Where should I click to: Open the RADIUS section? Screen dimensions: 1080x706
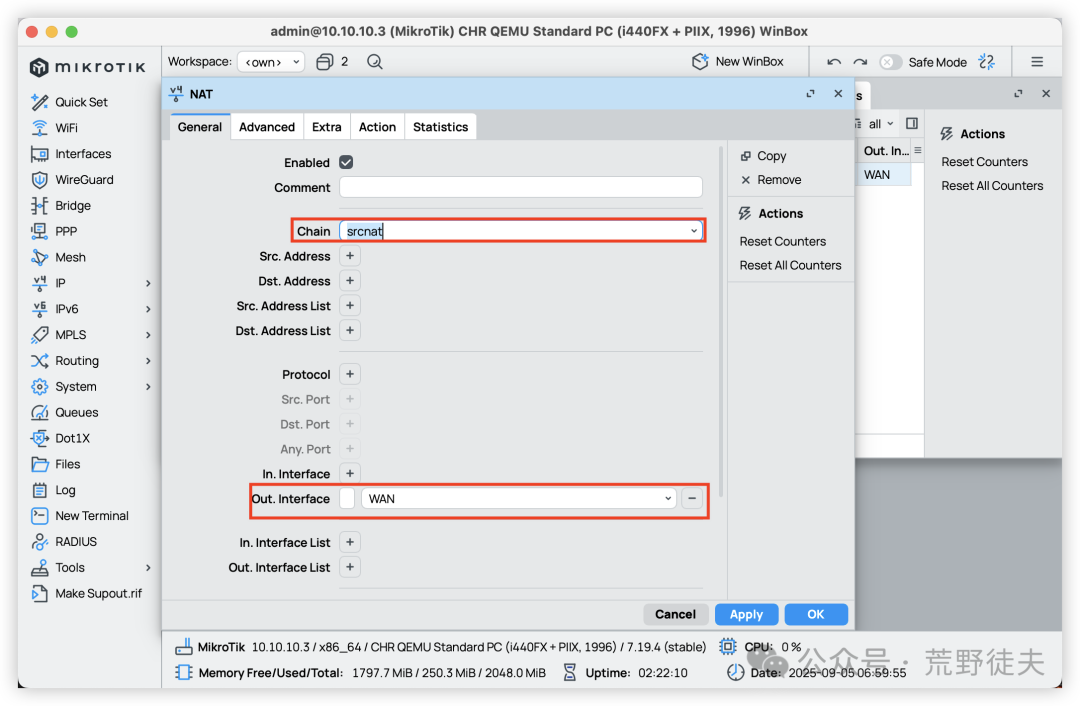point(64,541)
